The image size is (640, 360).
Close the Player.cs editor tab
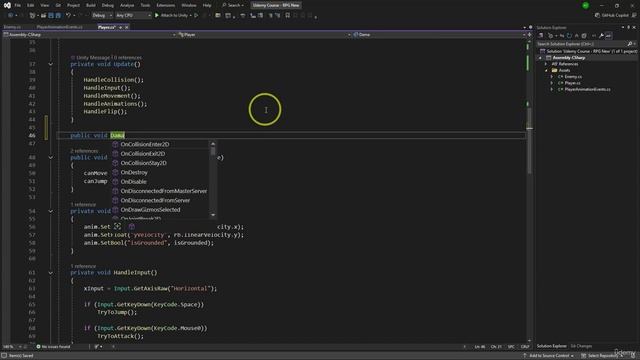click(127, 27)
